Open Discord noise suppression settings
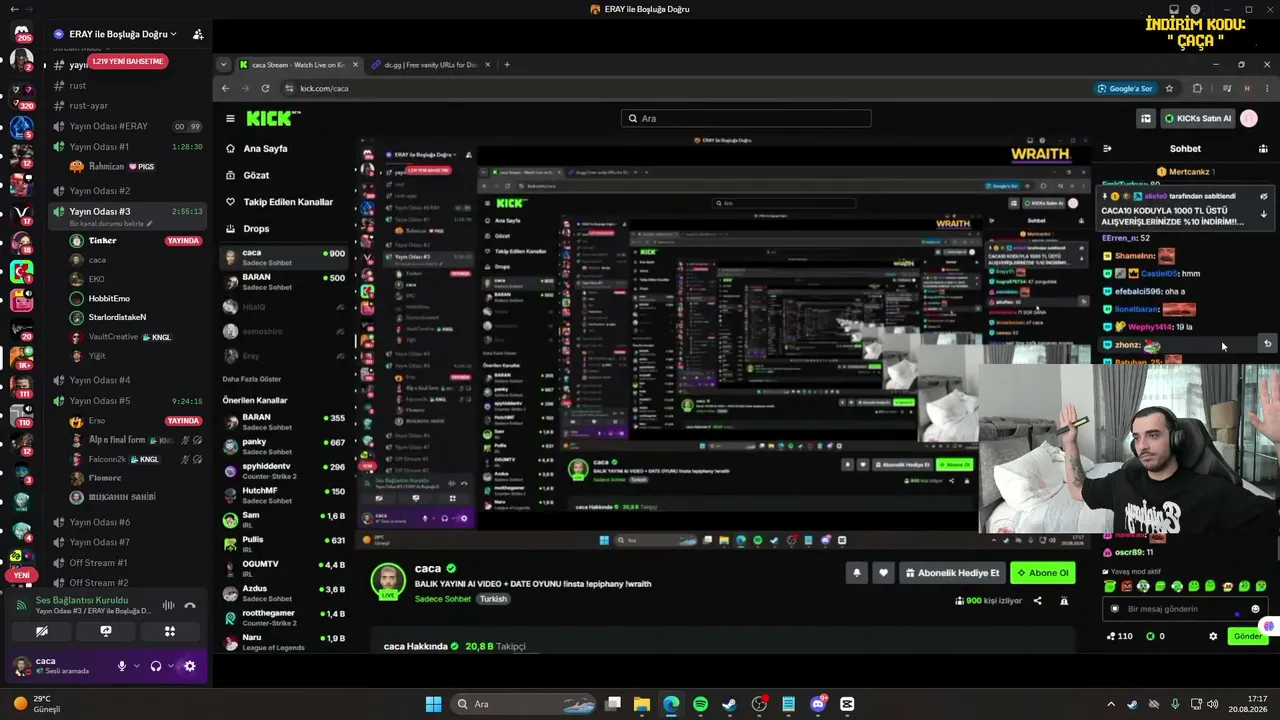 (x=168, y=605)
